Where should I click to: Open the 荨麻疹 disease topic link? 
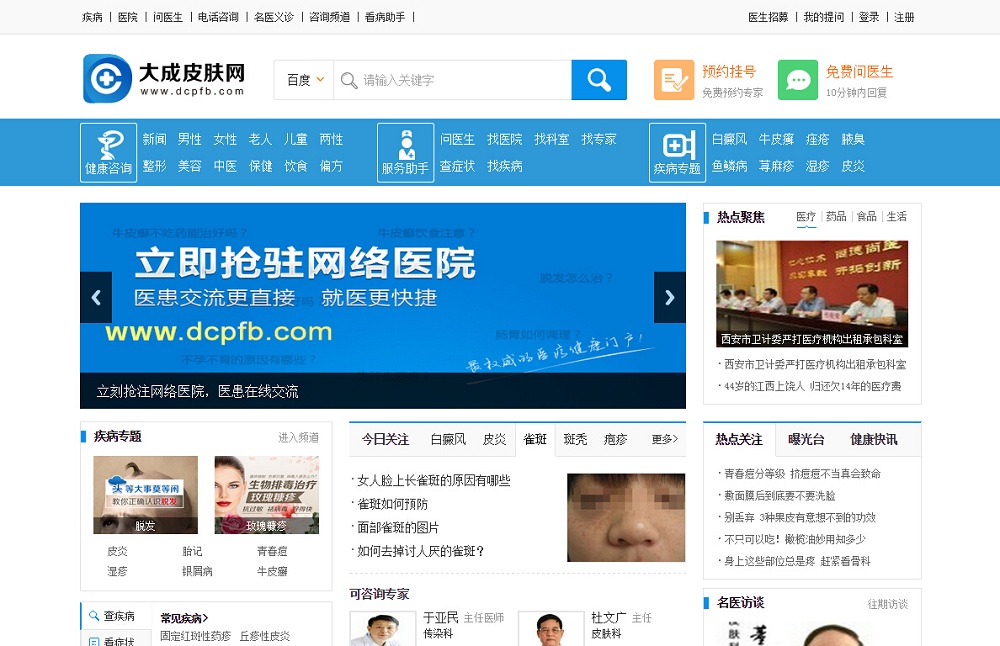click(776, 166)
